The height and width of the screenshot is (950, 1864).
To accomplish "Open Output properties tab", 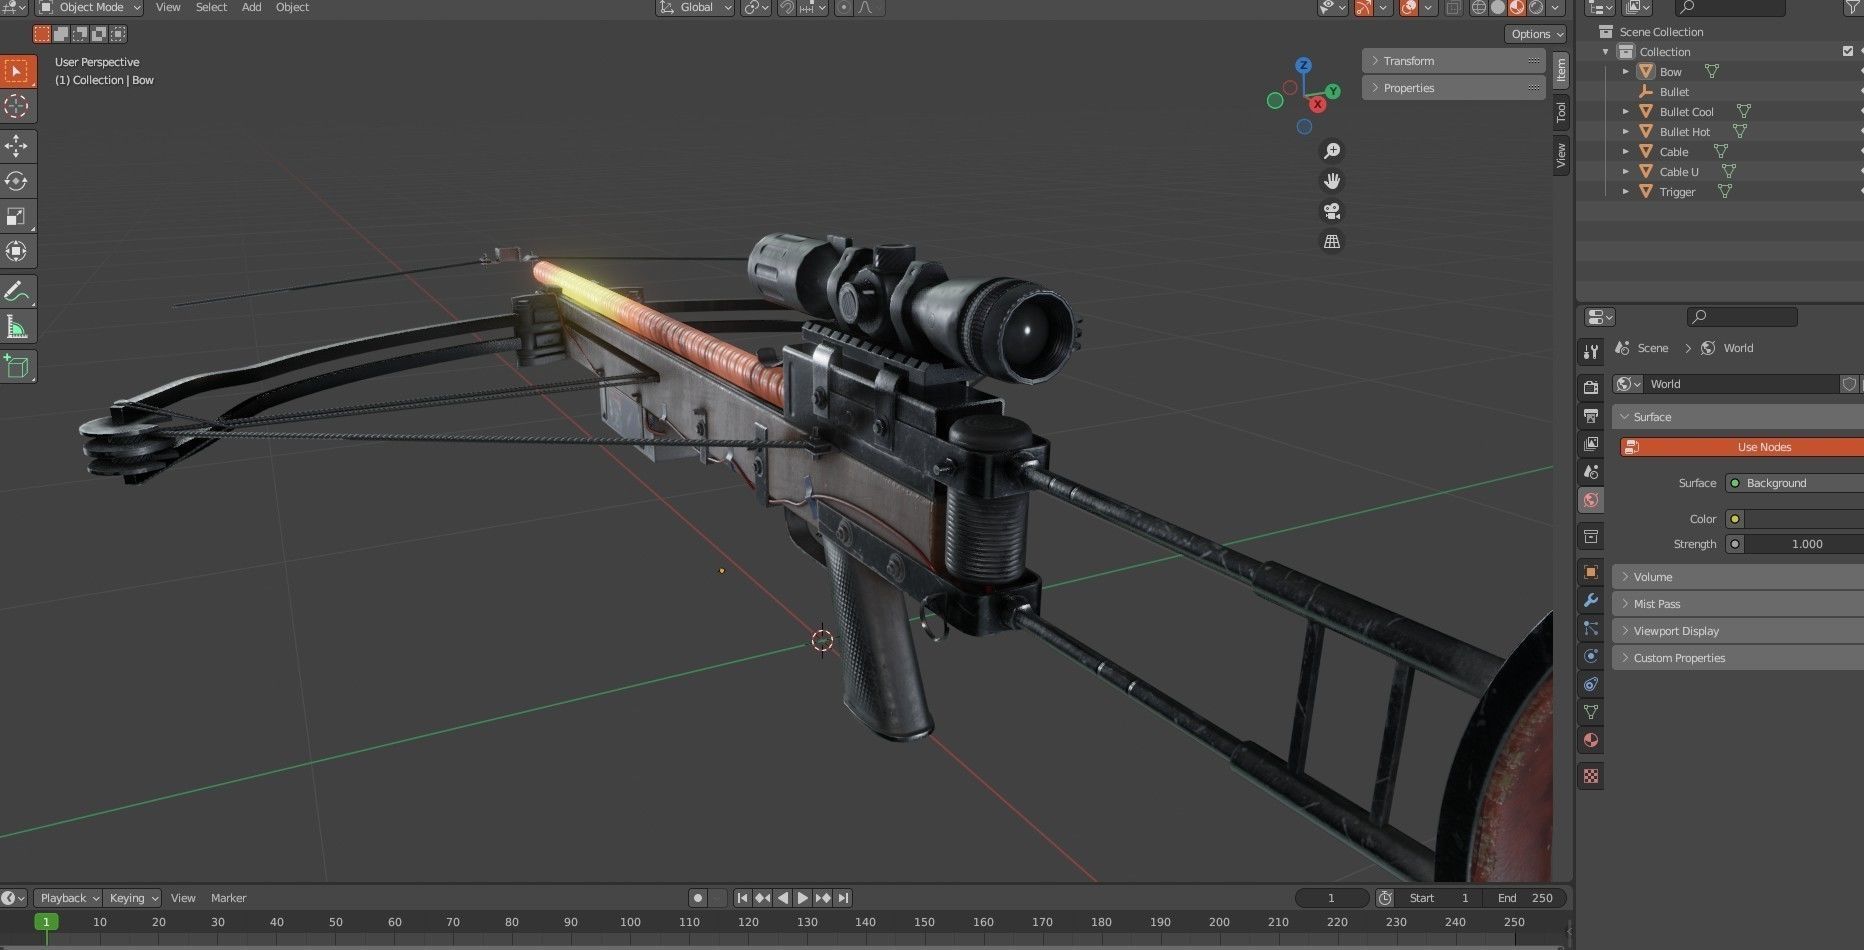I will click(1591, 415).
